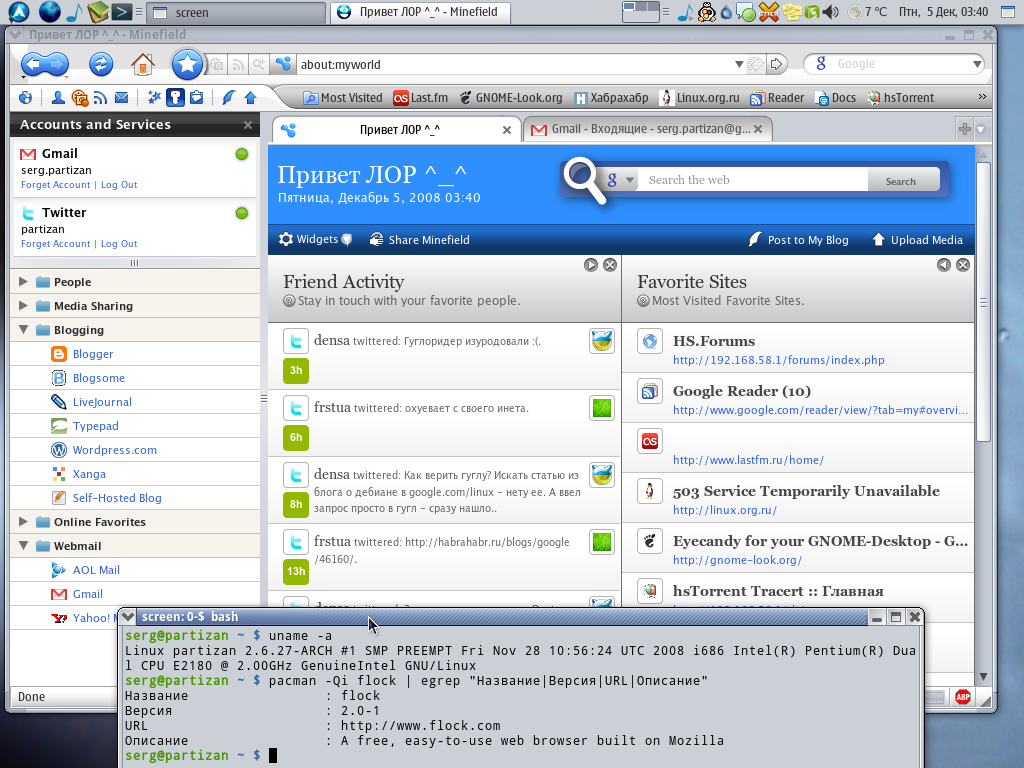Click the go arrow next to address bar

point(776,64)
